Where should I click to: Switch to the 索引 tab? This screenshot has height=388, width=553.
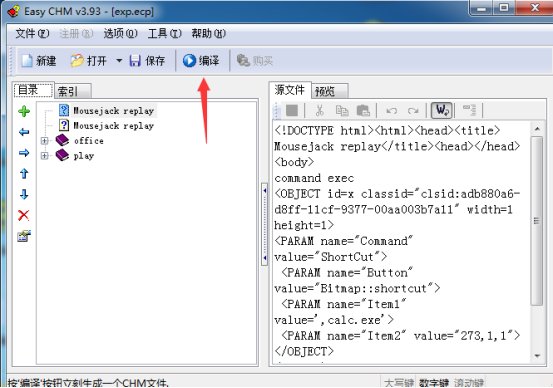[73, 91]
